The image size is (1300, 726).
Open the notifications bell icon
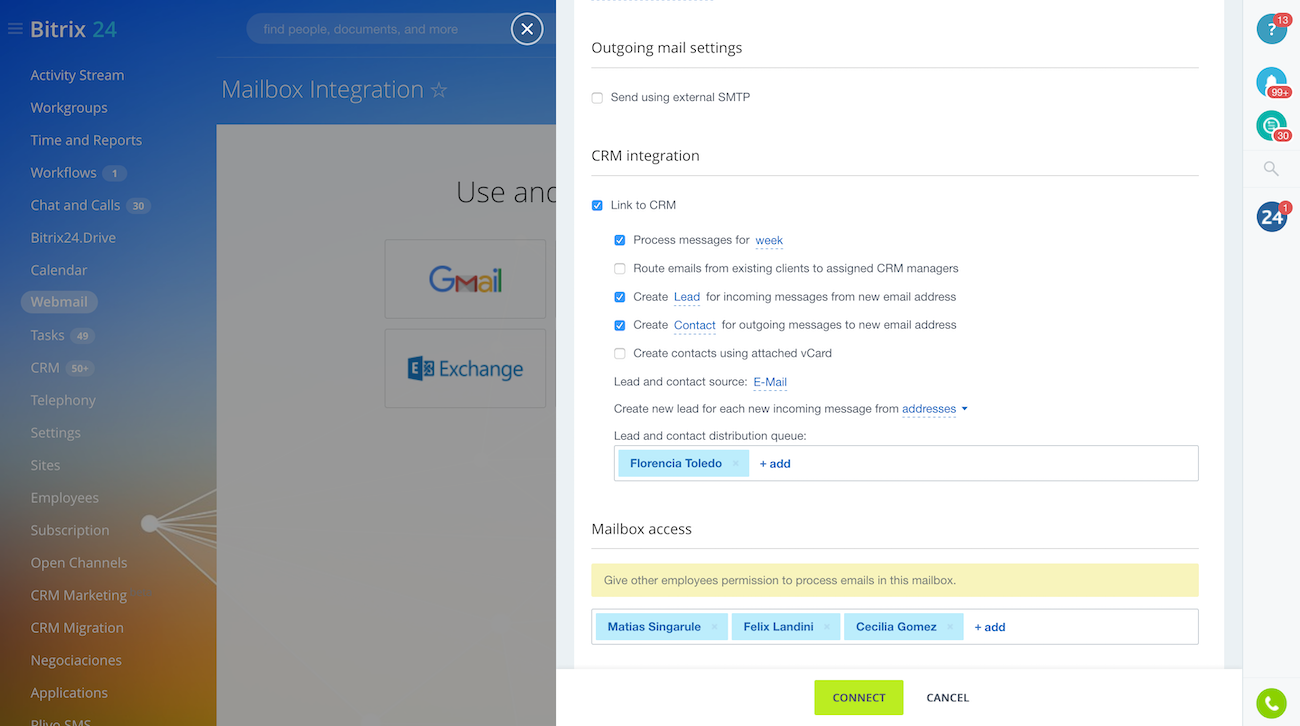click(x=1271, y=82)
